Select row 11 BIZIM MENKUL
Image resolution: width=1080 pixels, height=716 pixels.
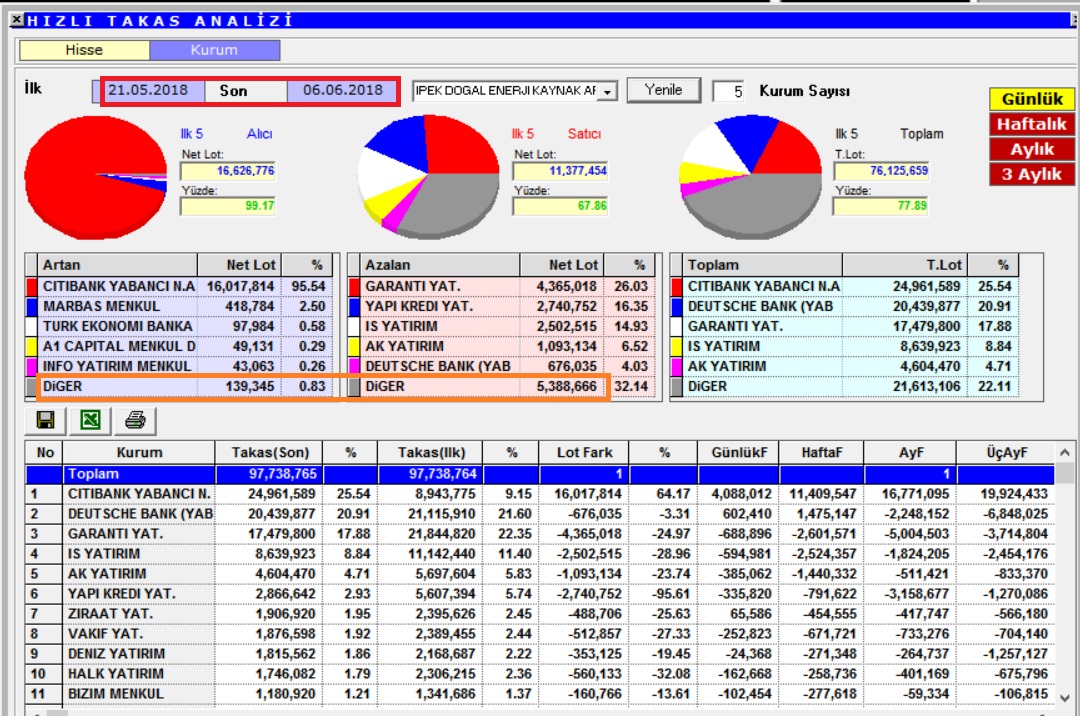(x=540, y=693)
